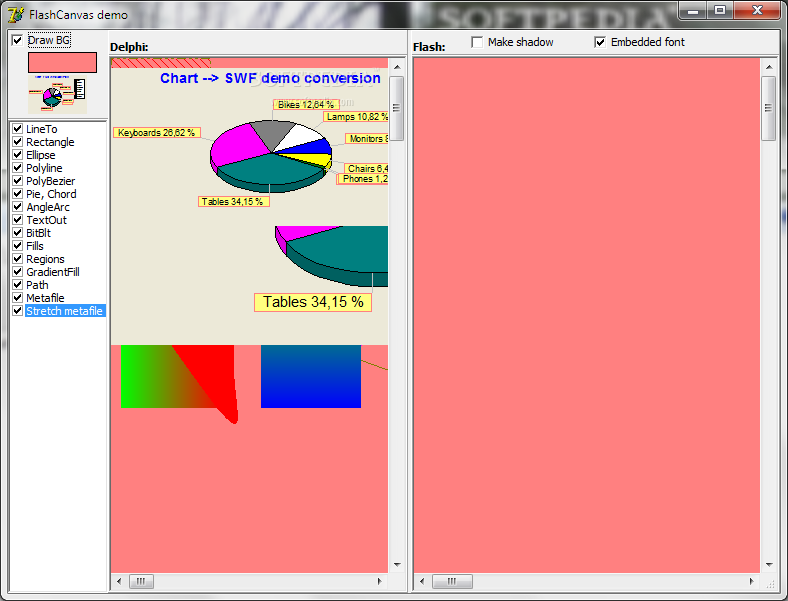Click the blue gradient rectangle

coord(311,376)
